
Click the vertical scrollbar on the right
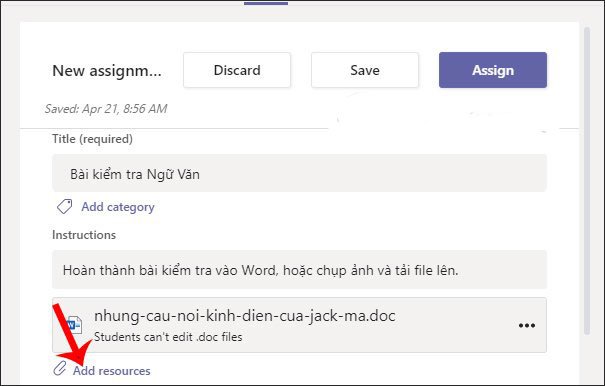tap(587, 181)
